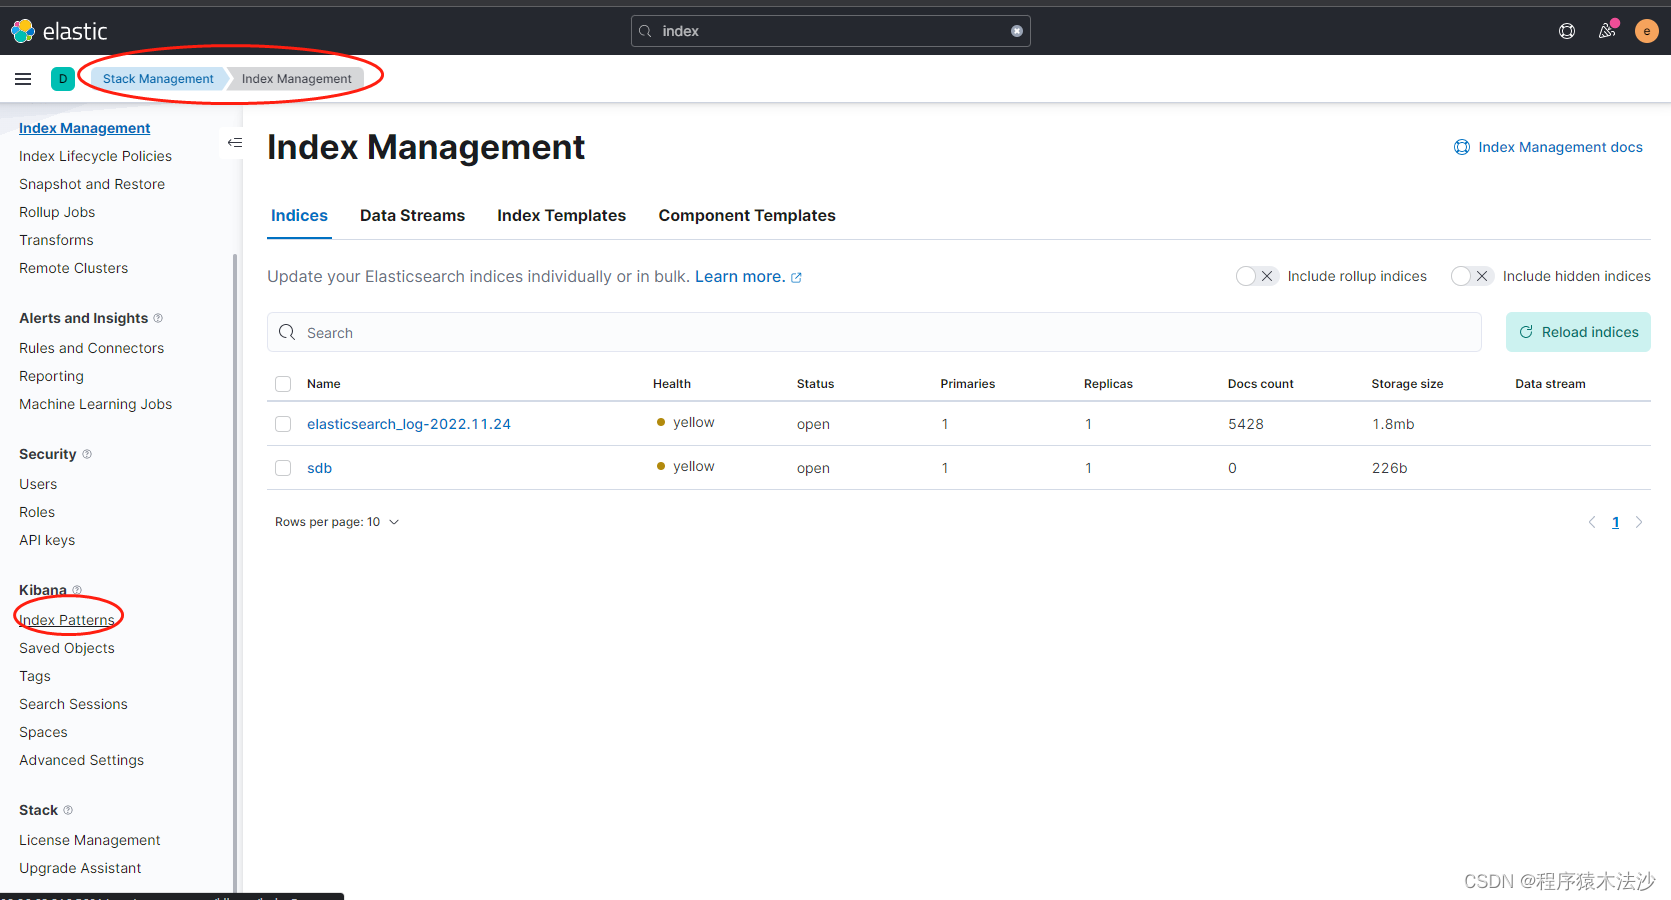Screen dimensions: 1671x900
Task: Click the Index Management docs icon
Action: [x=1462, y=147]
